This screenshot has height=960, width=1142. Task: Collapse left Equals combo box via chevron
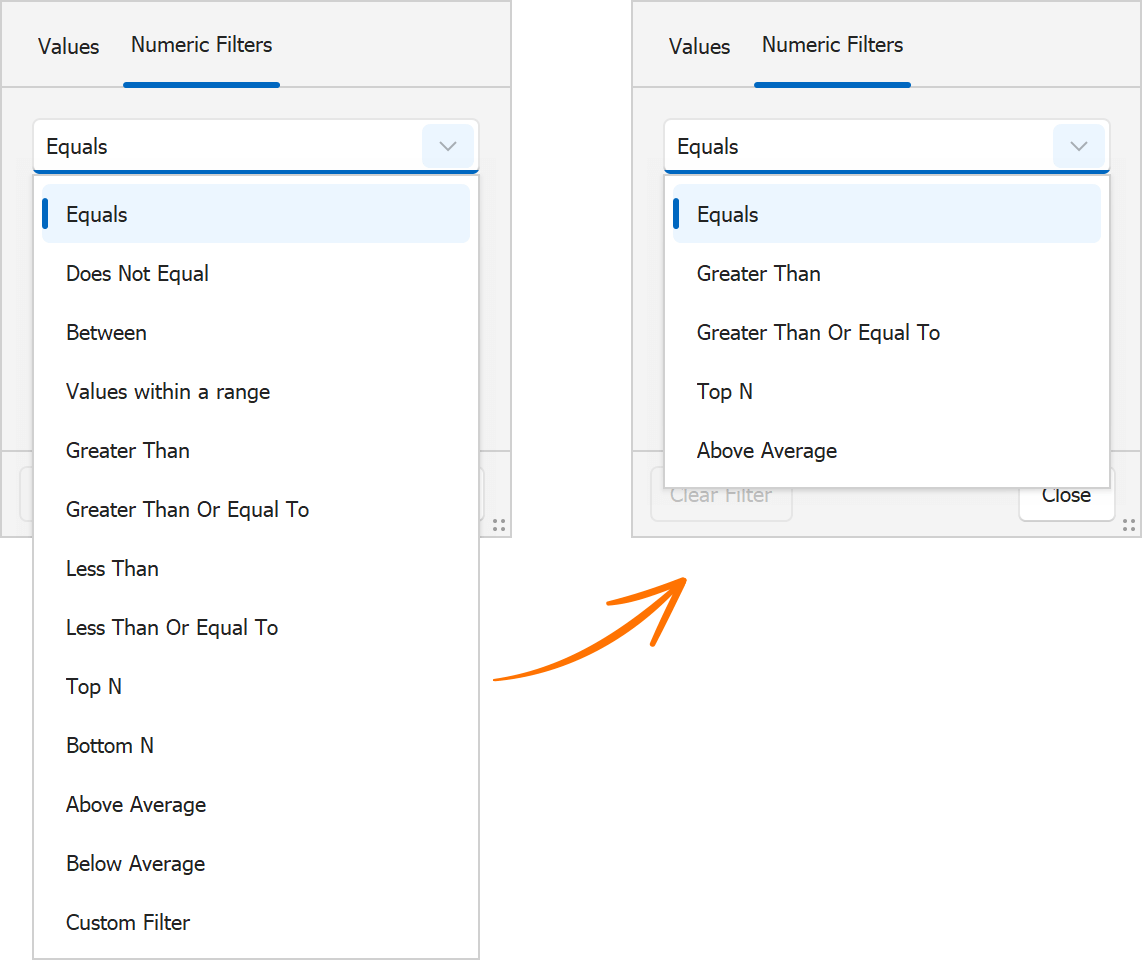448,146
